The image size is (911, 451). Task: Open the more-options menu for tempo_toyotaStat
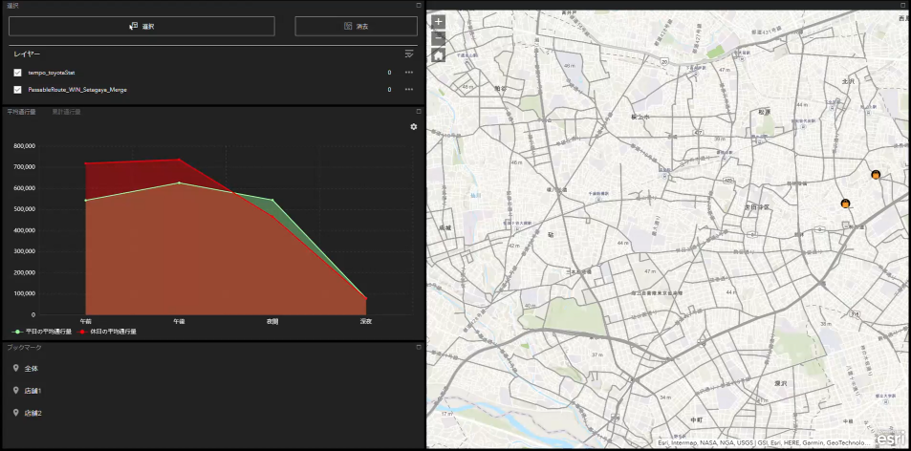pos(409,73)
